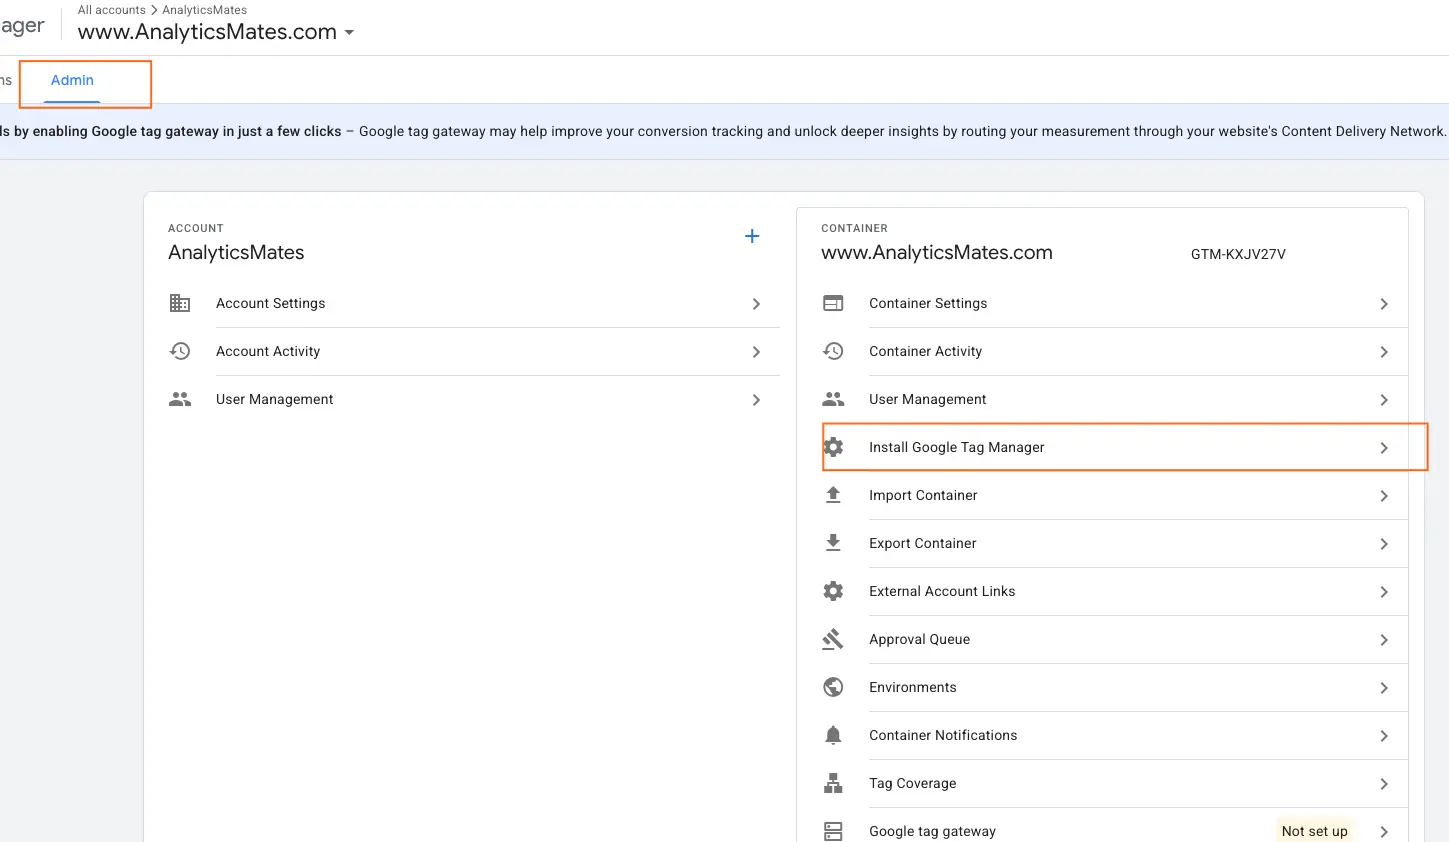
Task: Click Environments globe icon
Action: (x=833, y=687)
